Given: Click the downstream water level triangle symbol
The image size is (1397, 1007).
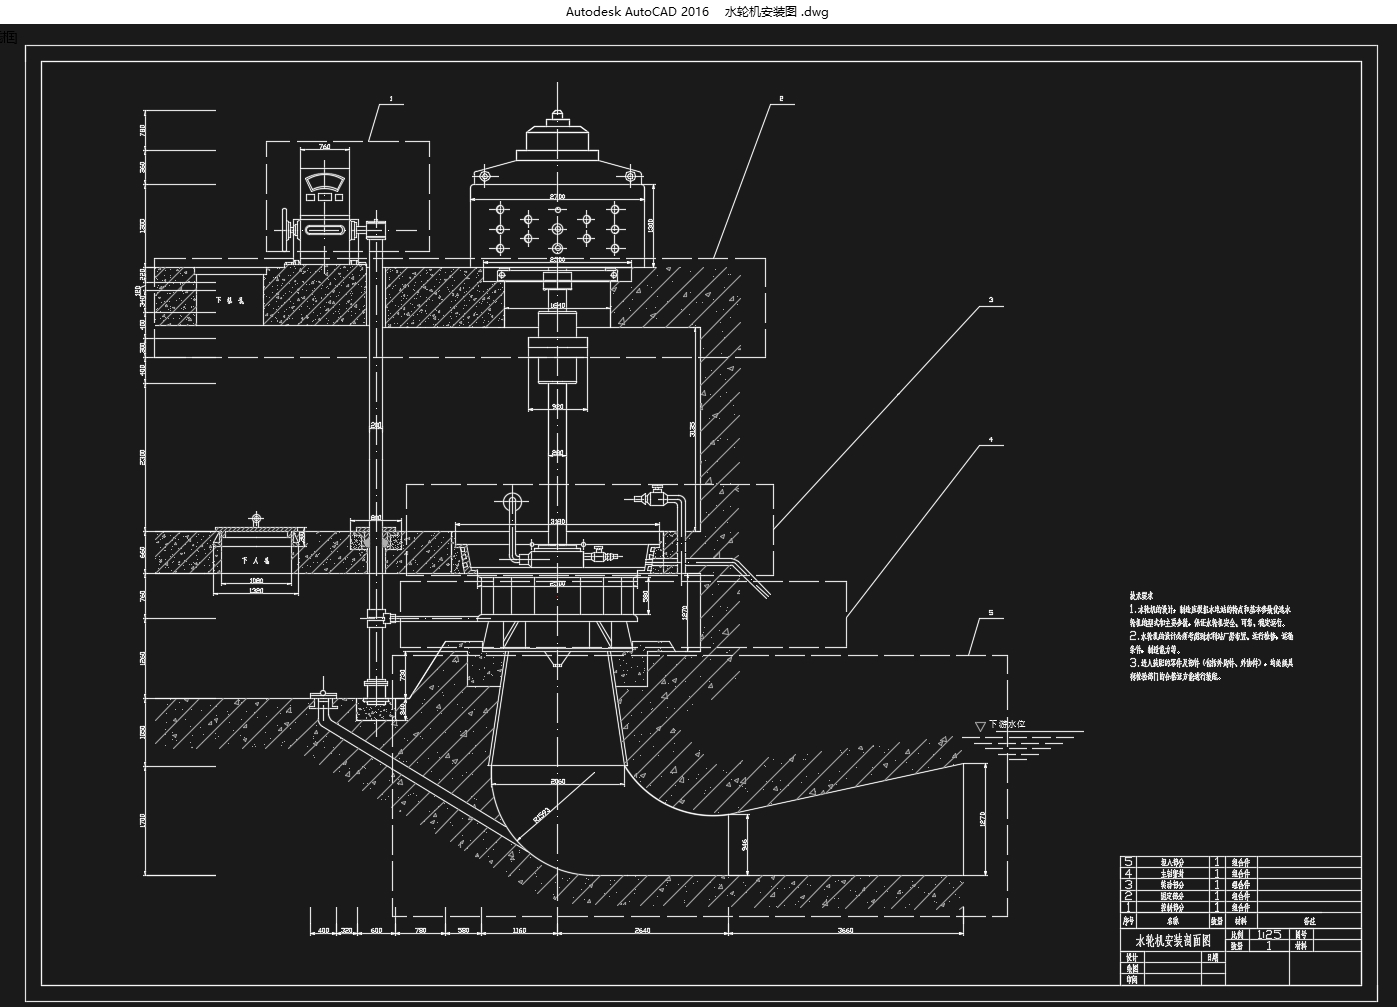Looking at the screenshot, I should pyautogui.click(x=979, y=726).
